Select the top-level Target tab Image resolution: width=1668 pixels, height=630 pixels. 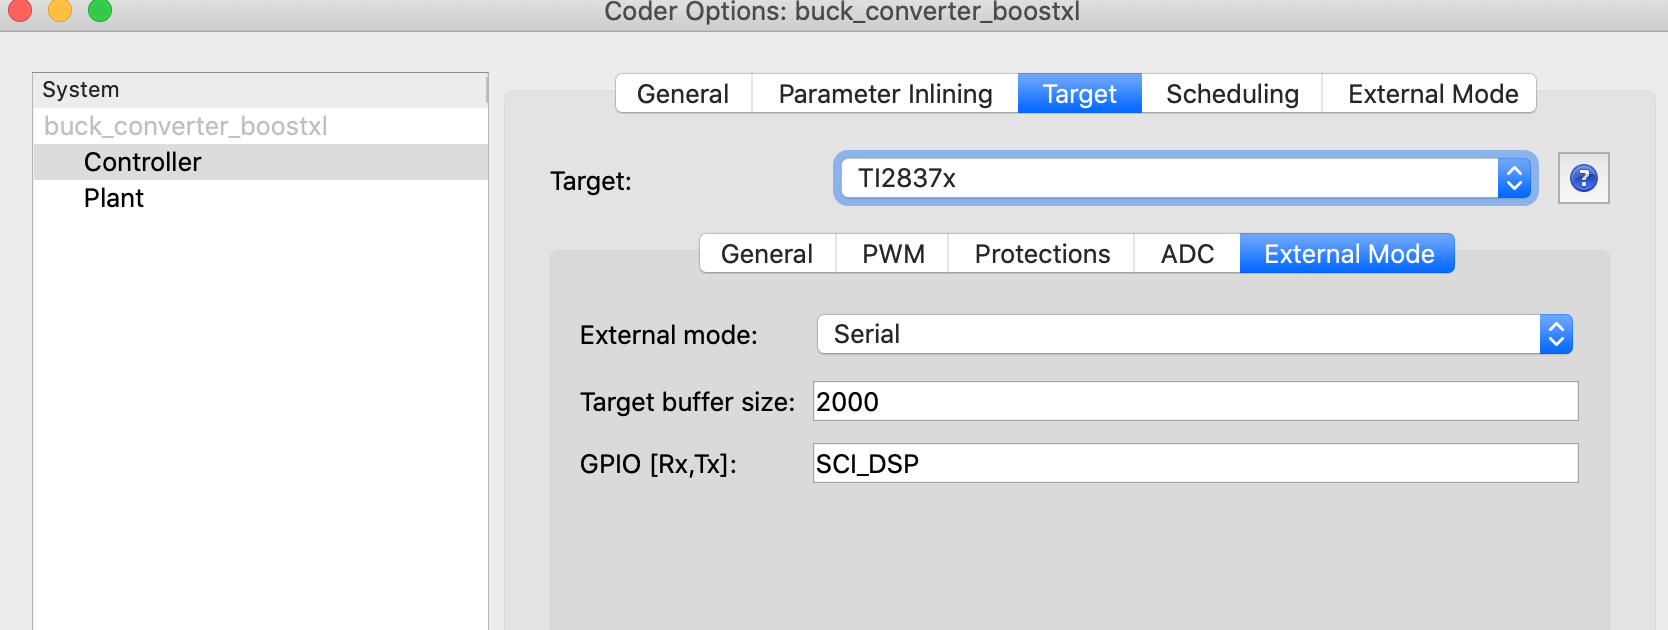(1079, 94)
